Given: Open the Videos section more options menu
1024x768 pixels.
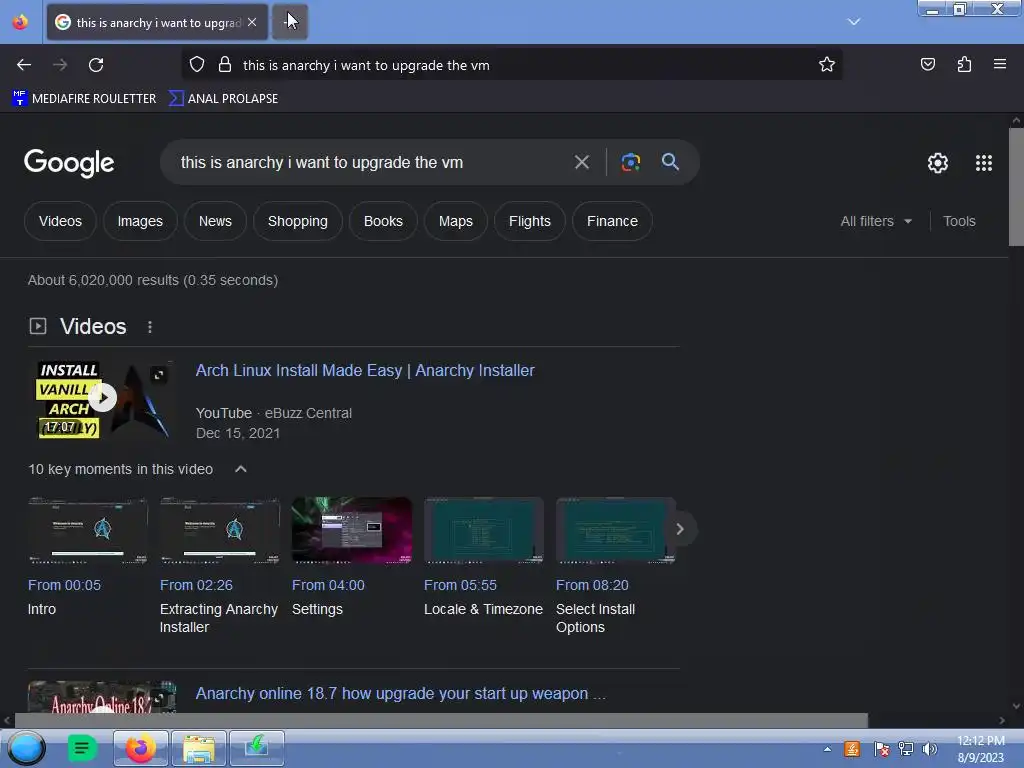Looking at the screenshot, I should tap(150, 327).
